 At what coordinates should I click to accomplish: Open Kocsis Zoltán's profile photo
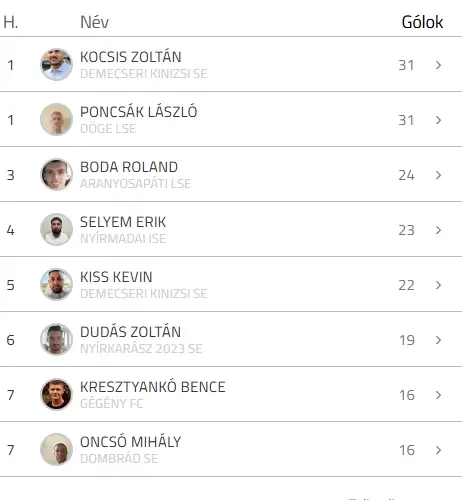(x=56, y=64)
